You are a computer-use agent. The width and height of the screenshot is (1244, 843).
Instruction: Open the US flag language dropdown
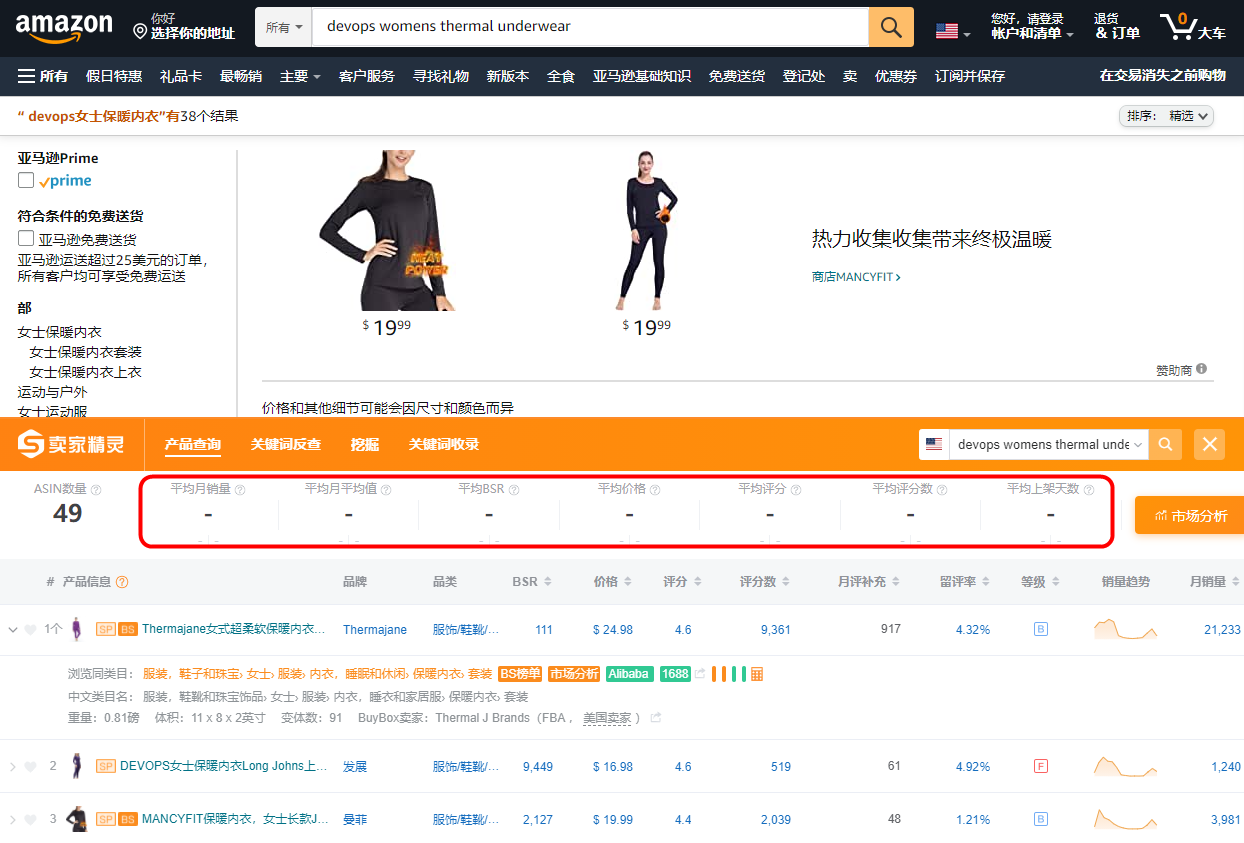[x=953, y=31]
